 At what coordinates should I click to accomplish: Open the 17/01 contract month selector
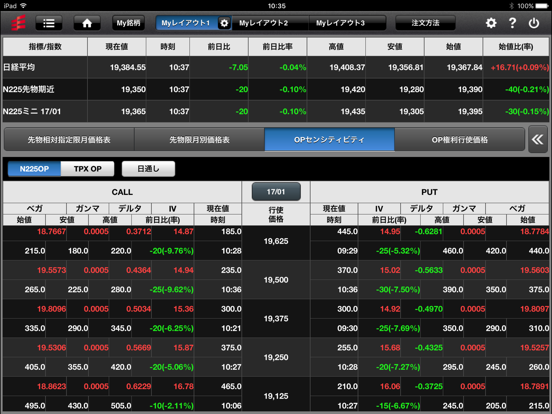pos(276,192)
